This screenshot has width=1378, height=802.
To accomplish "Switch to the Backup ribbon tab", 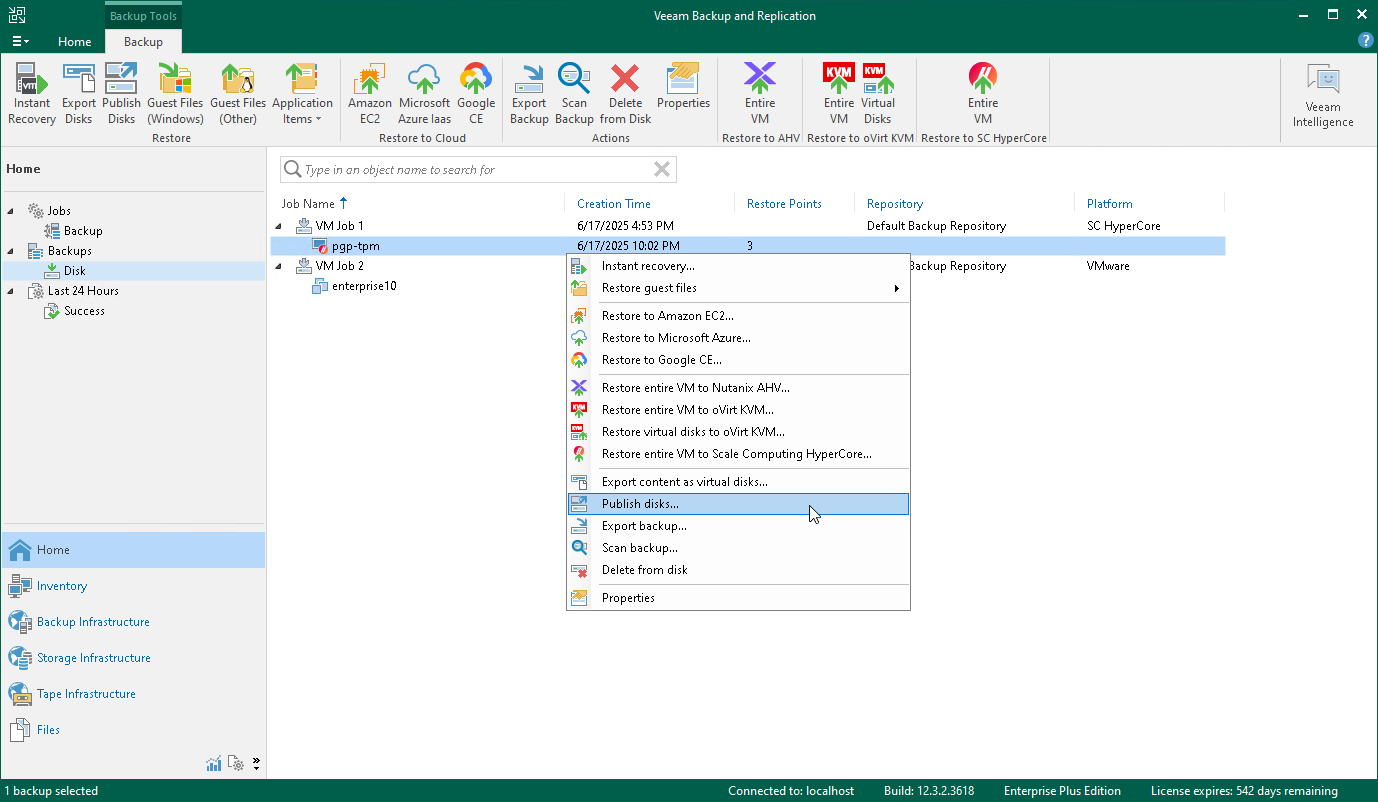I will (143, 42).
